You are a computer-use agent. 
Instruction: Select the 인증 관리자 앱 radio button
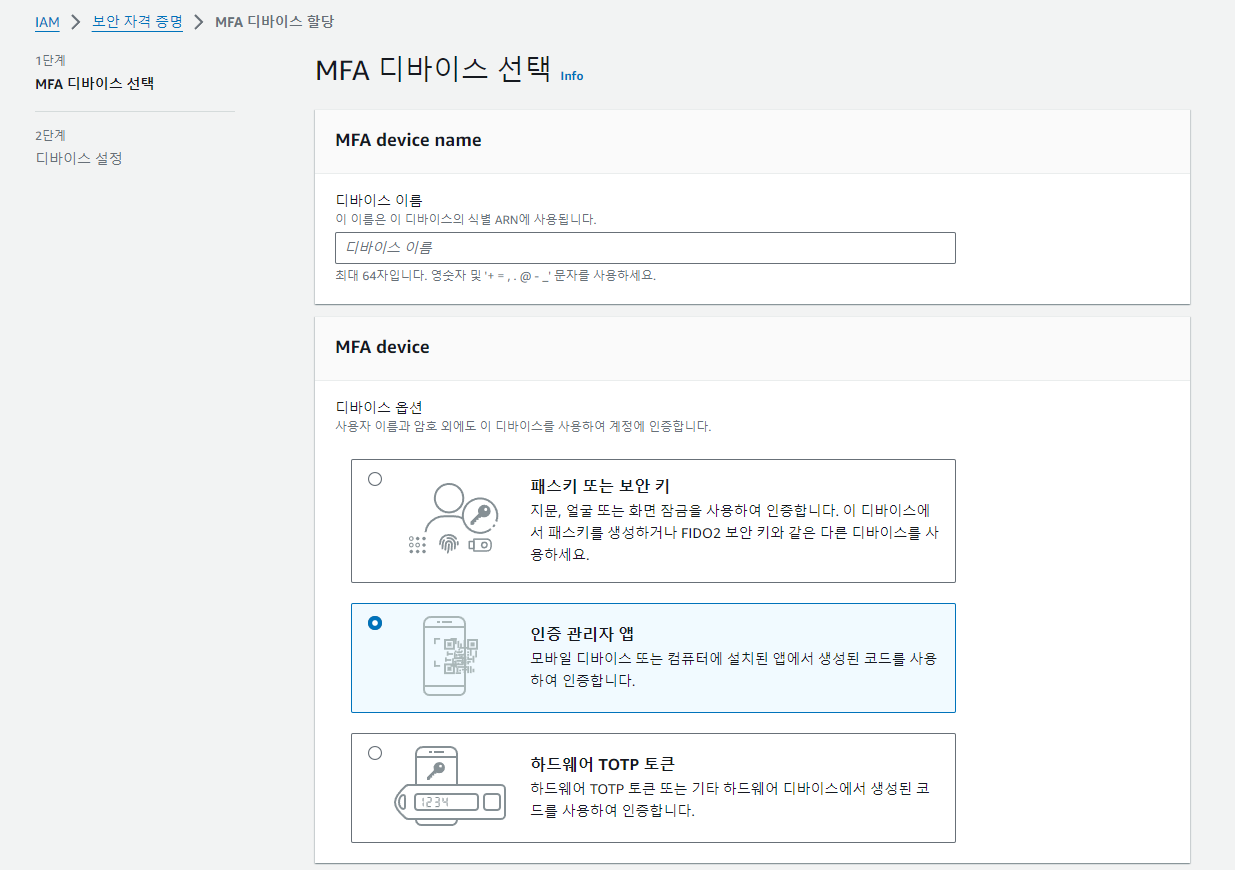[x=374, y=622]
